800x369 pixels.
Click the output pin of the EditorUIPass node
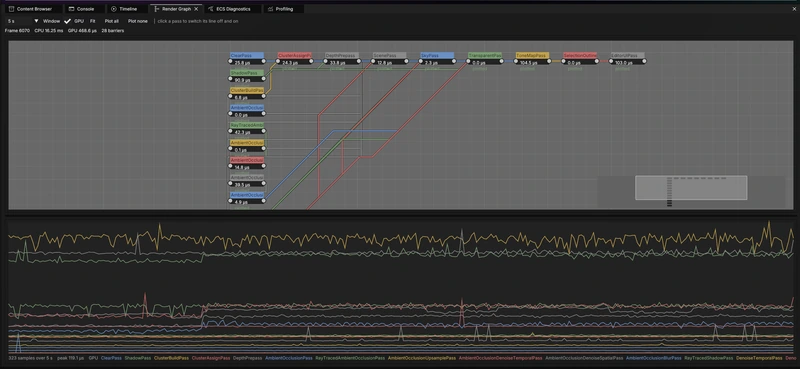[644, 61]
